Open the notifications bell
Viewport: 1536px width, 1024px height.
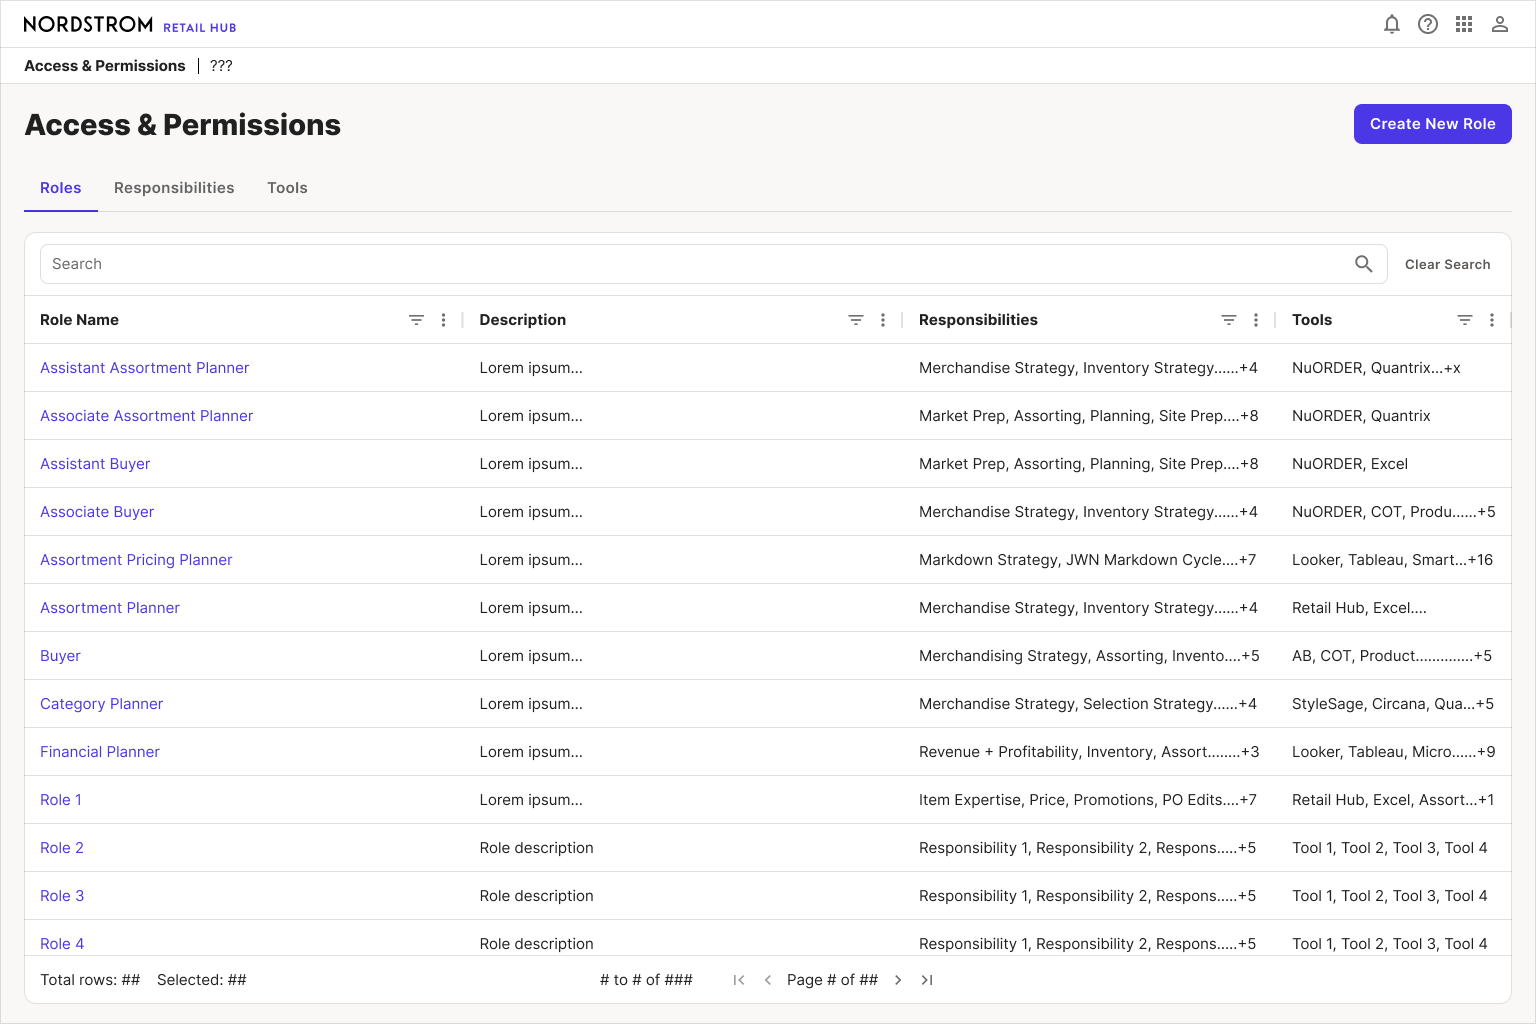pyautogui.click(x=1392, y=24)
